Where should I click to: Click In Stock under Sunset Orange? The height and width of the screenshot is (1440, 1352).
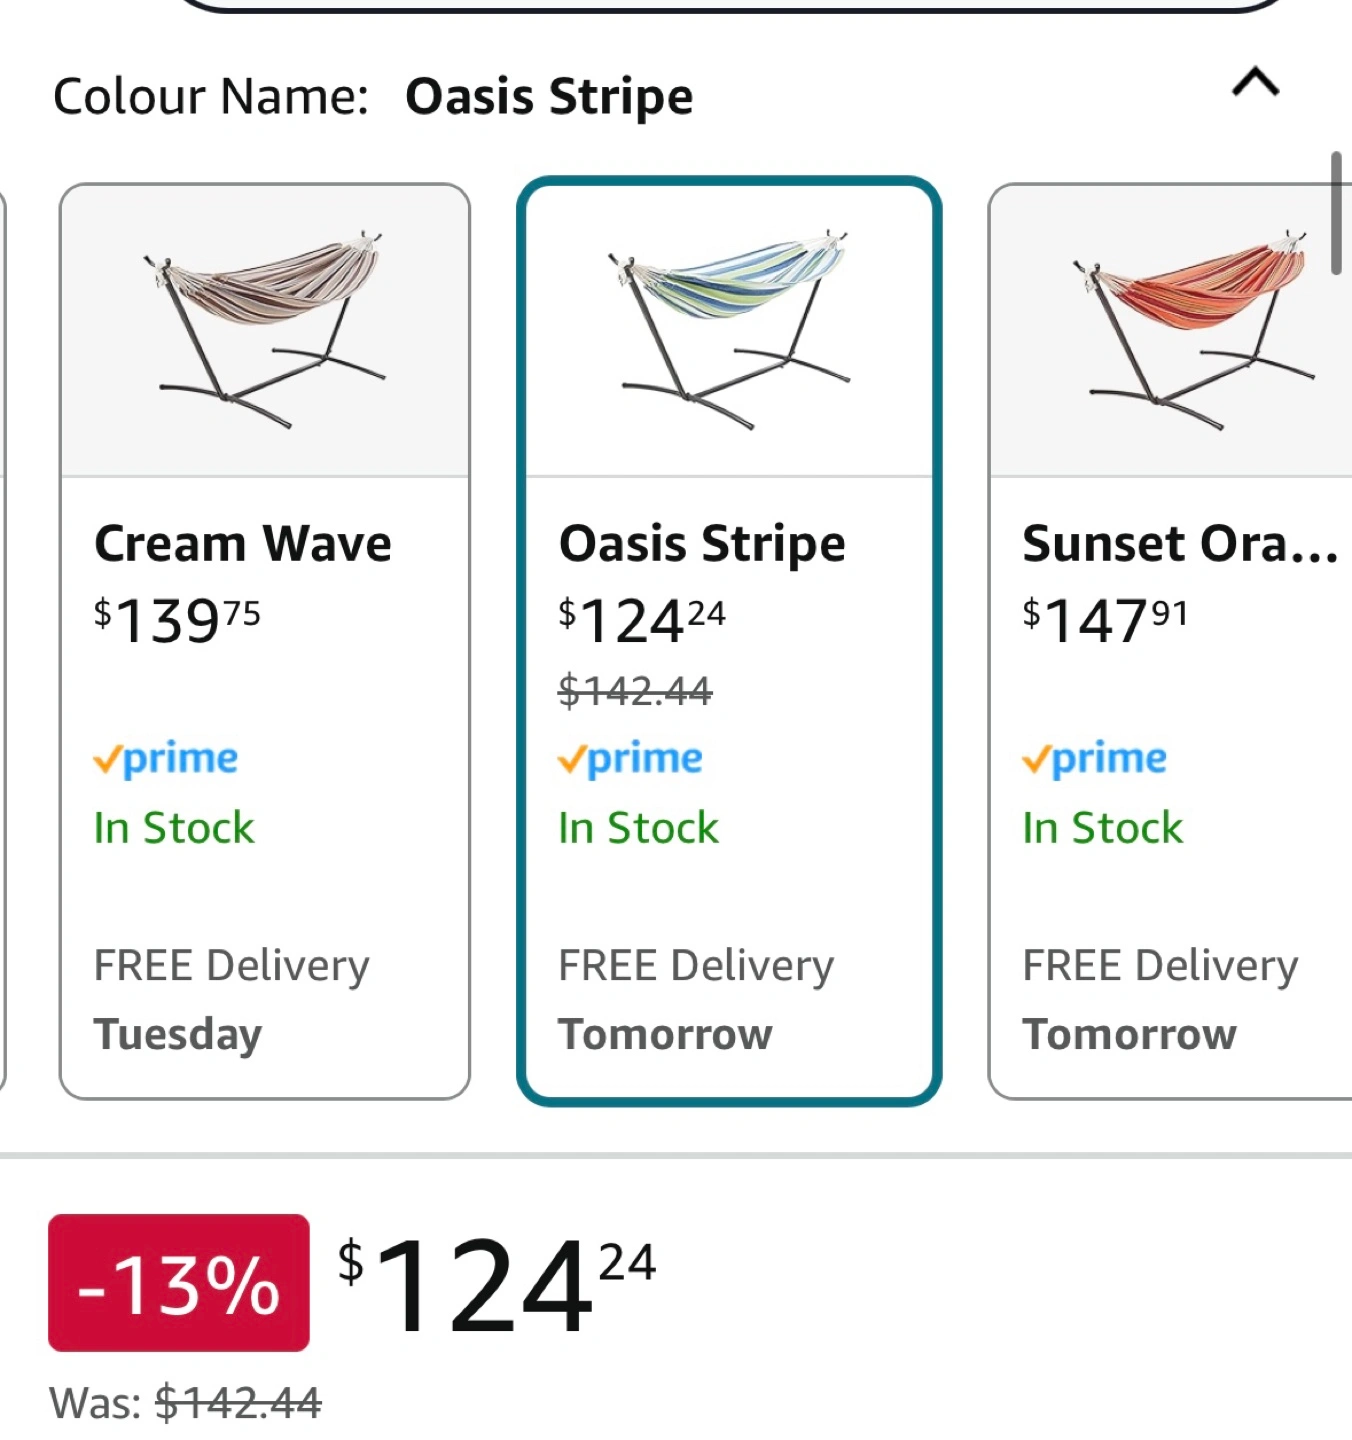(1102, 828)
